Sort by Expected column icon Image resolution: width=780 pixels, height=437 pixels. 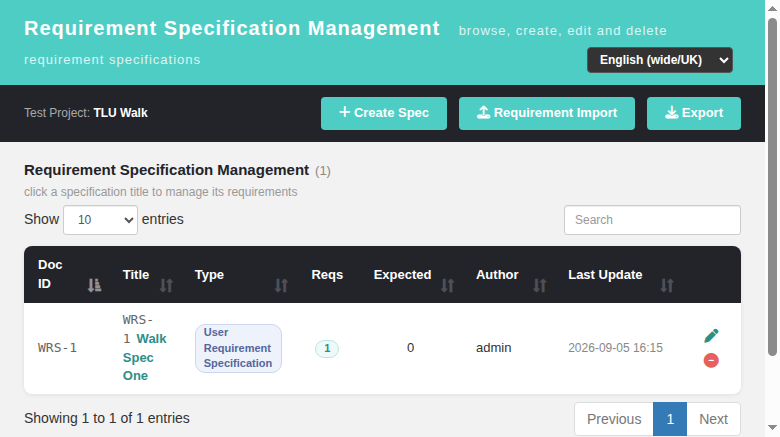point(447,285)
